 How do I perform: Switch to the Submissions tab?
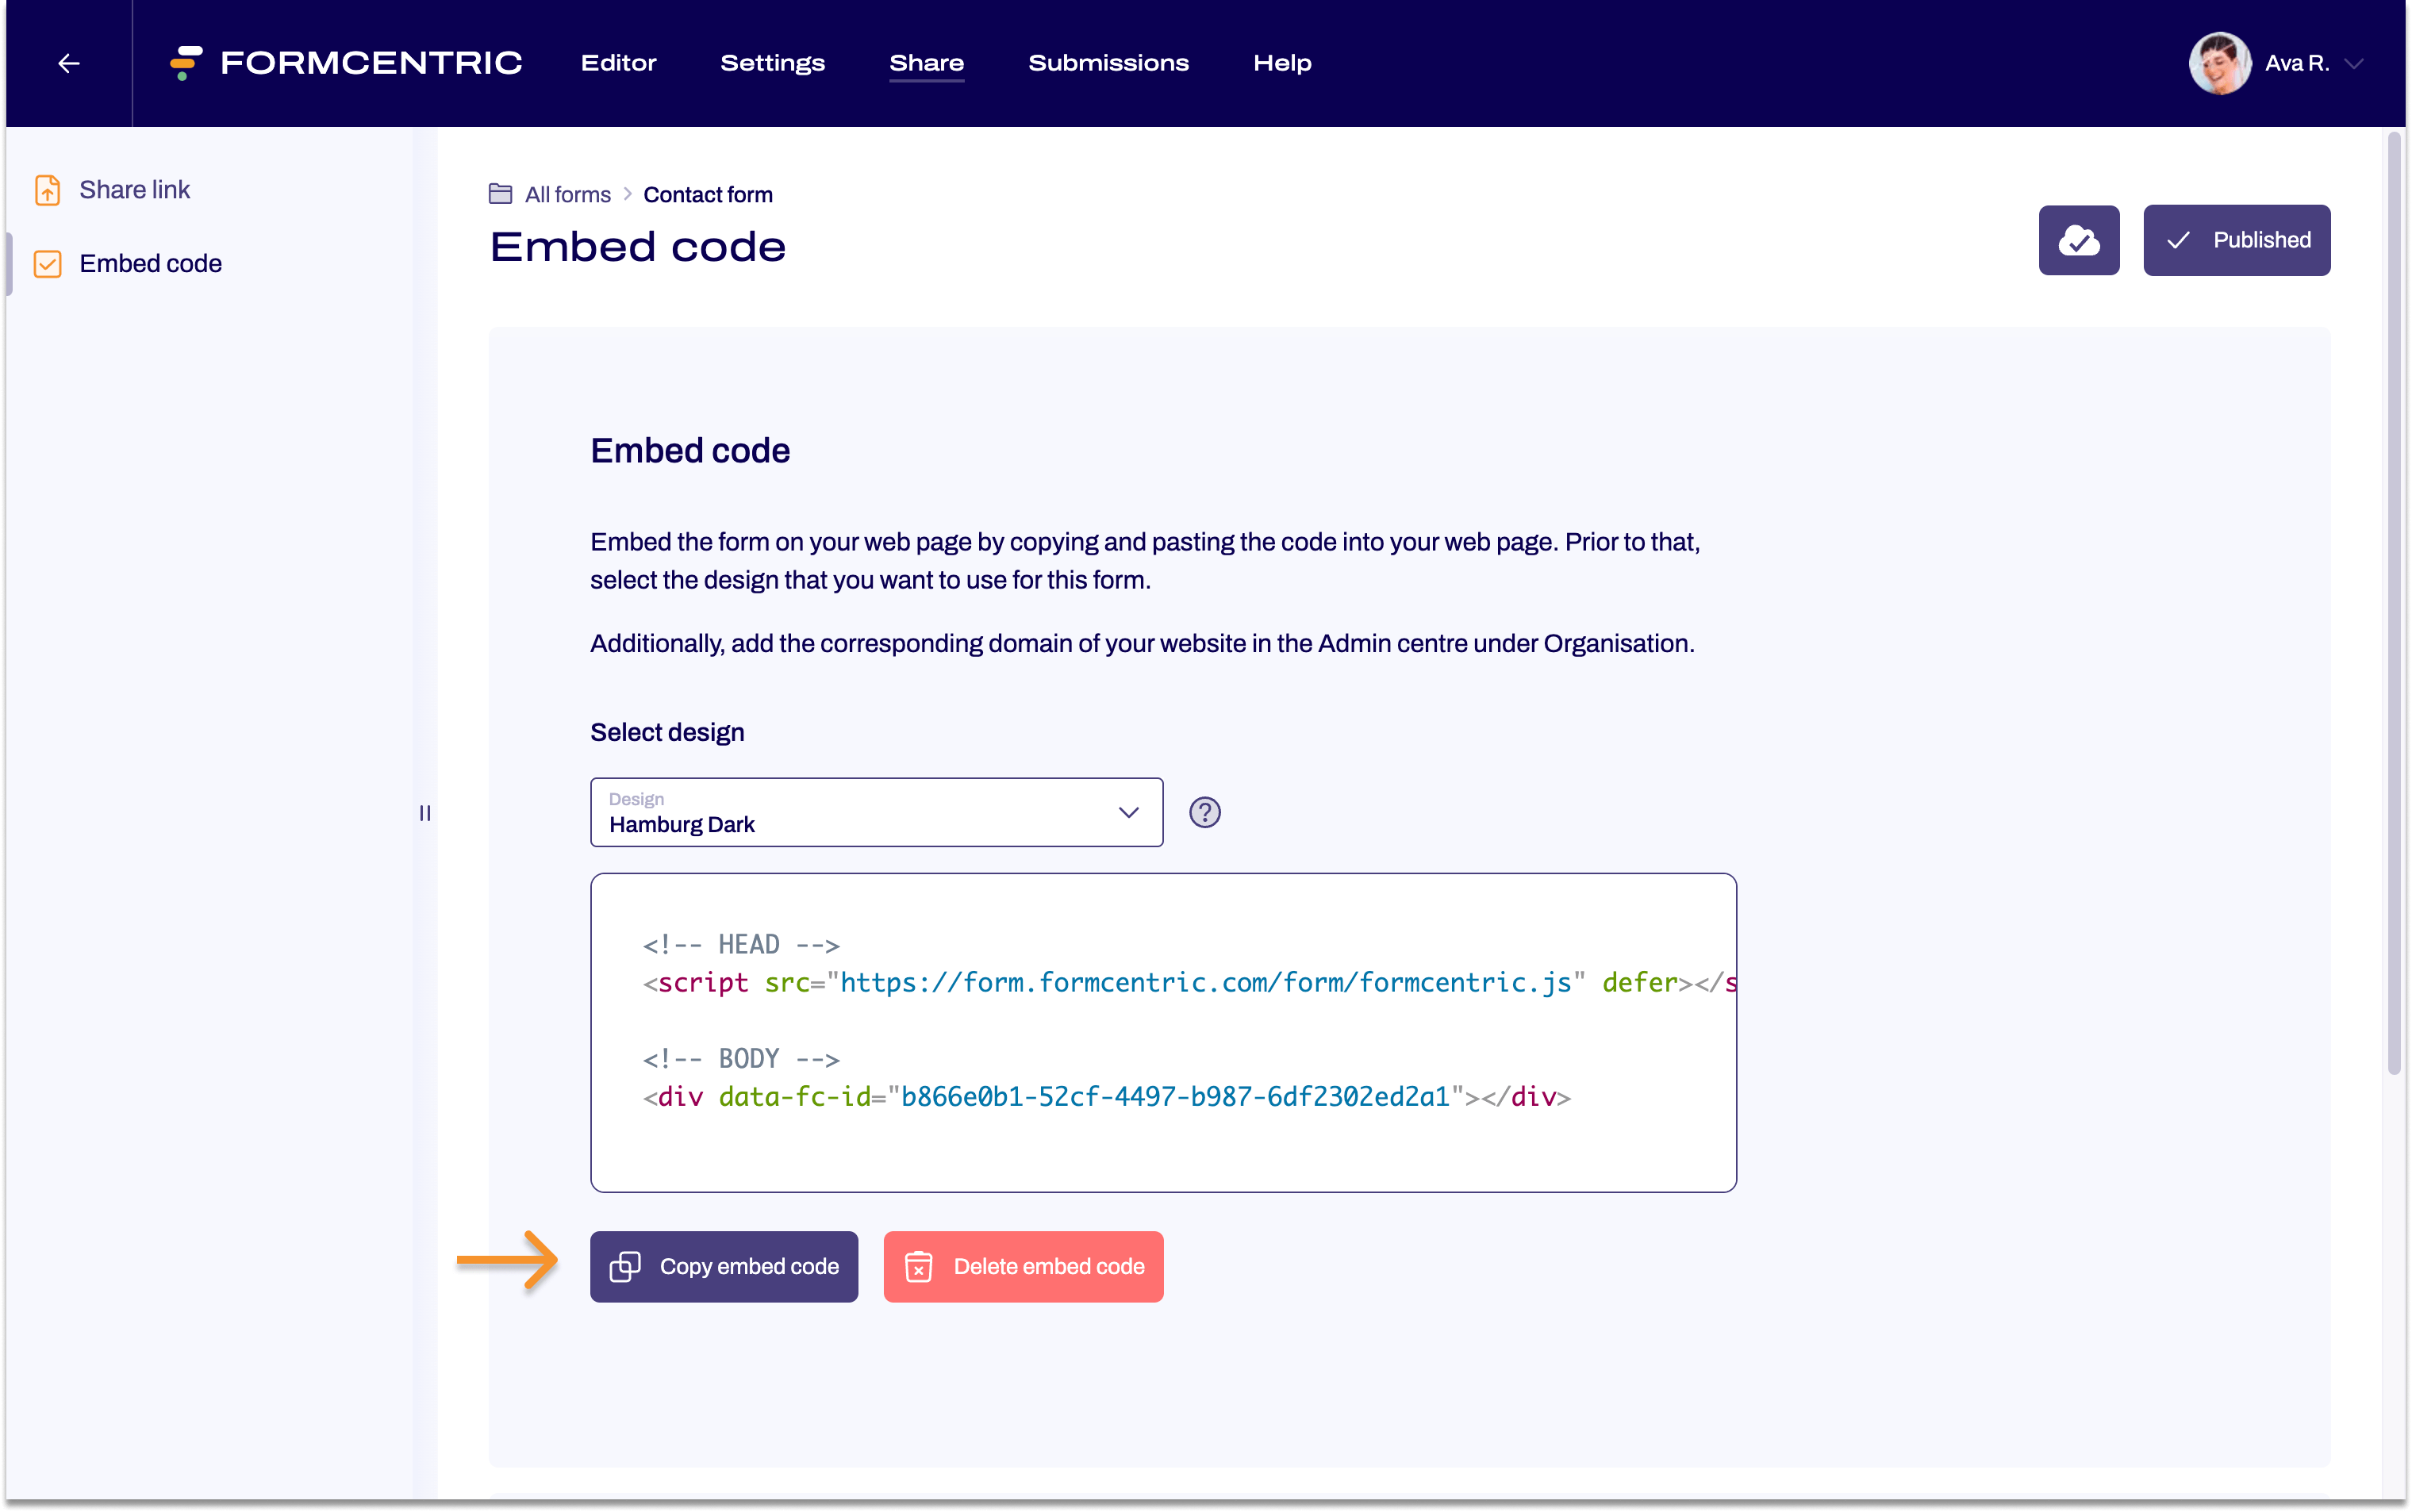(1109, 63)
